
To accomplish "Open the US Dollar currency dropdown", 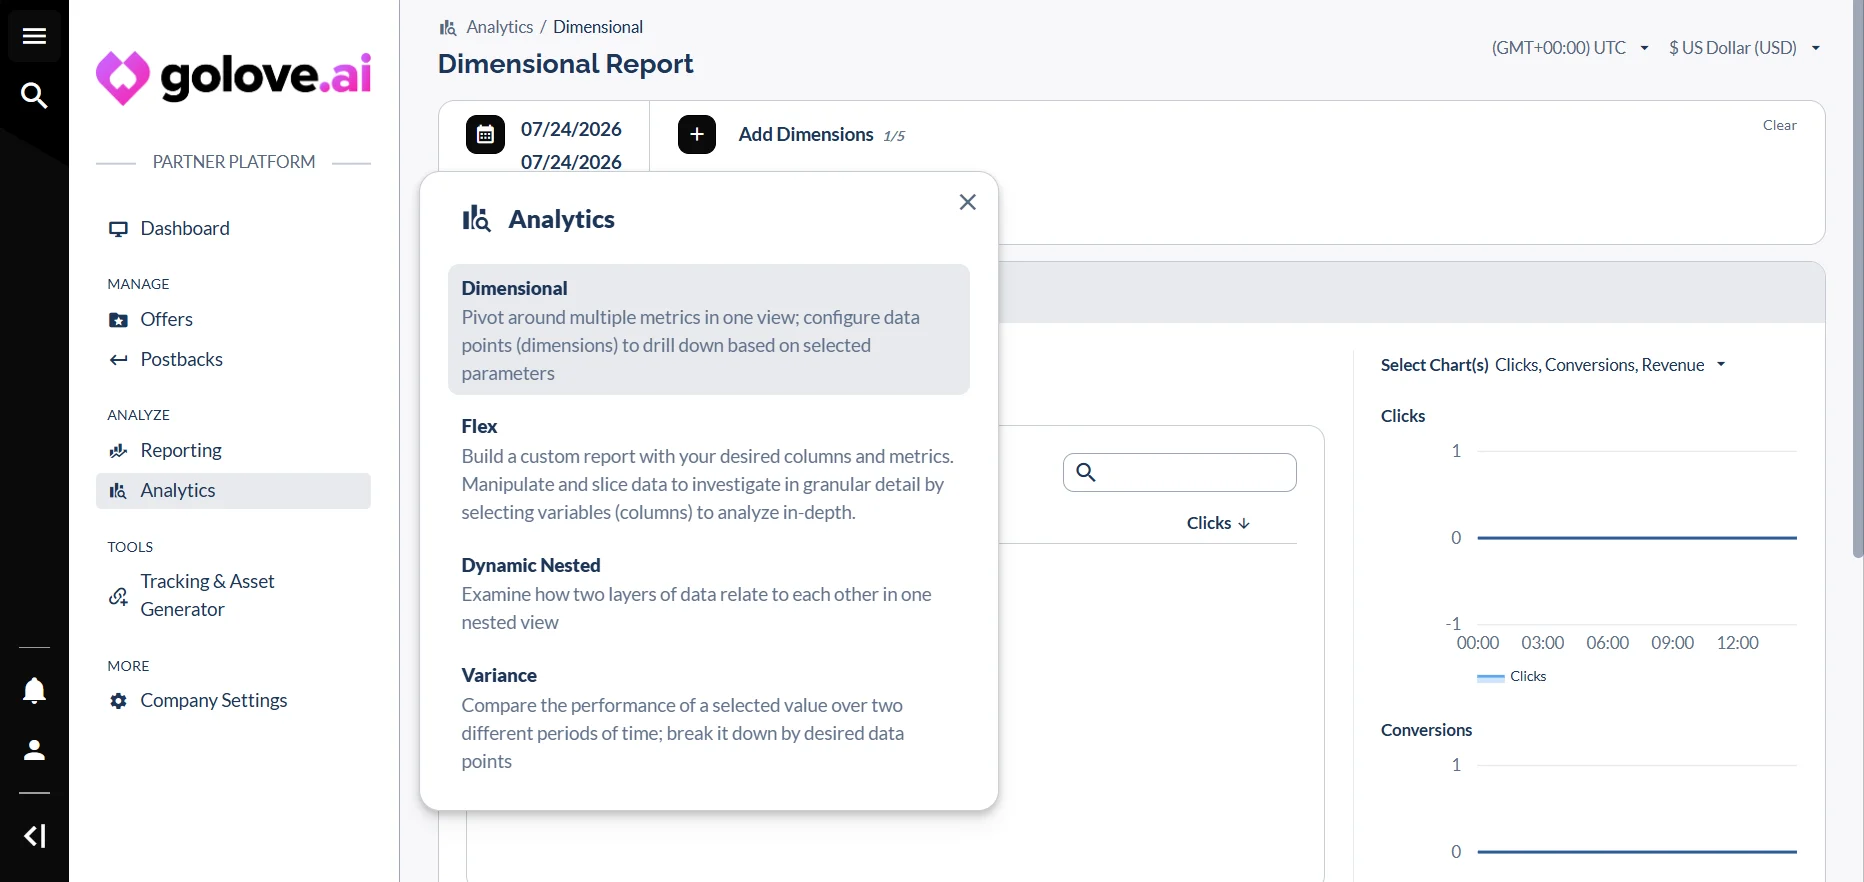I will click(1744, 48).
